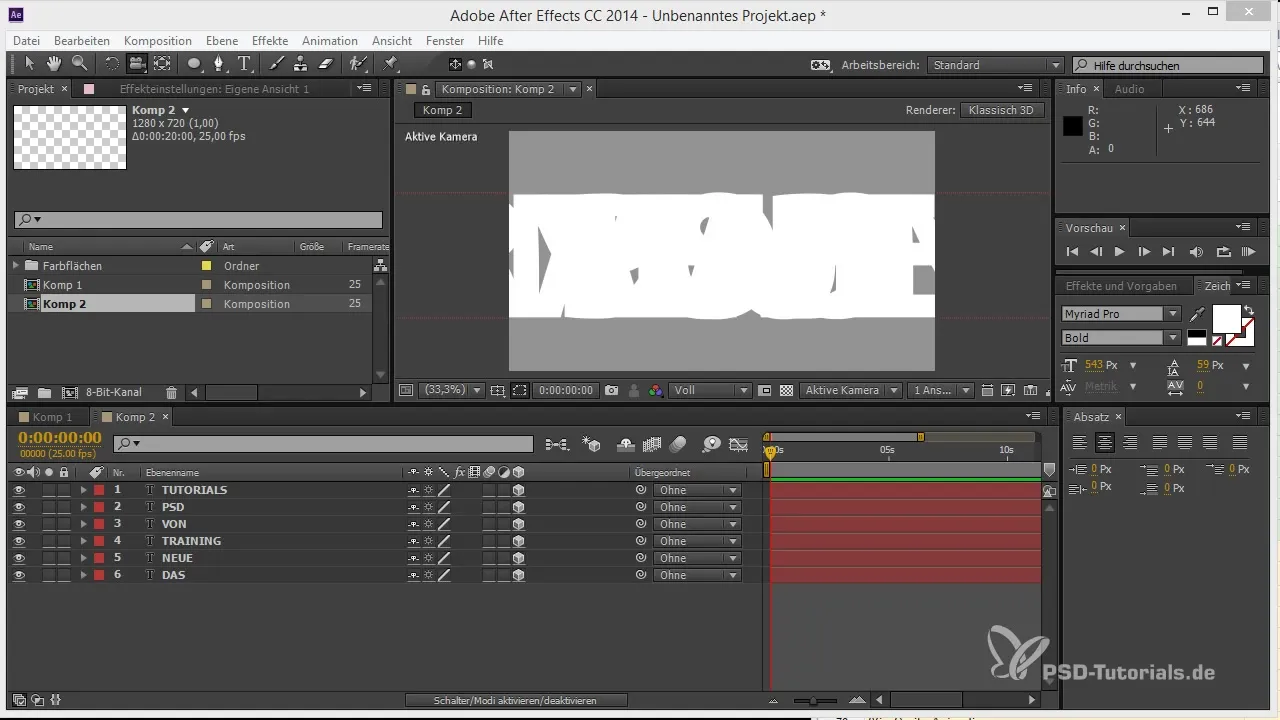1280x720 pixels.
Task: Open the Myriad Pro font dropdown
Action: [x=1121, y=314]
